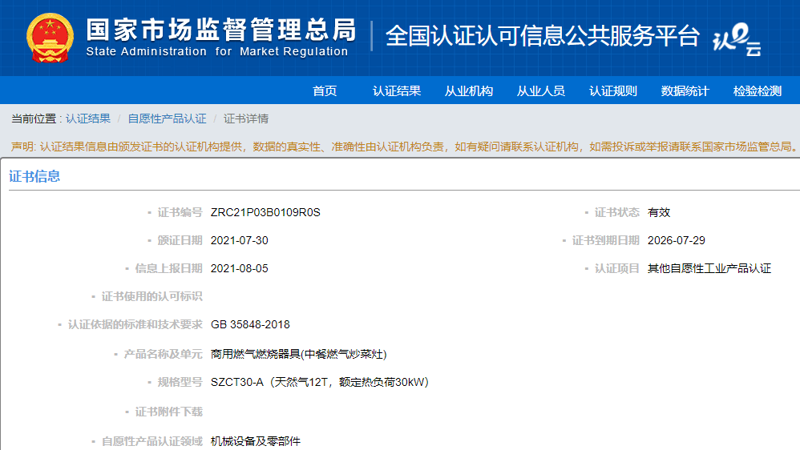
Task: Open the 认证结果 menu item
Action: pyautogui.click(x=396, y=91)
